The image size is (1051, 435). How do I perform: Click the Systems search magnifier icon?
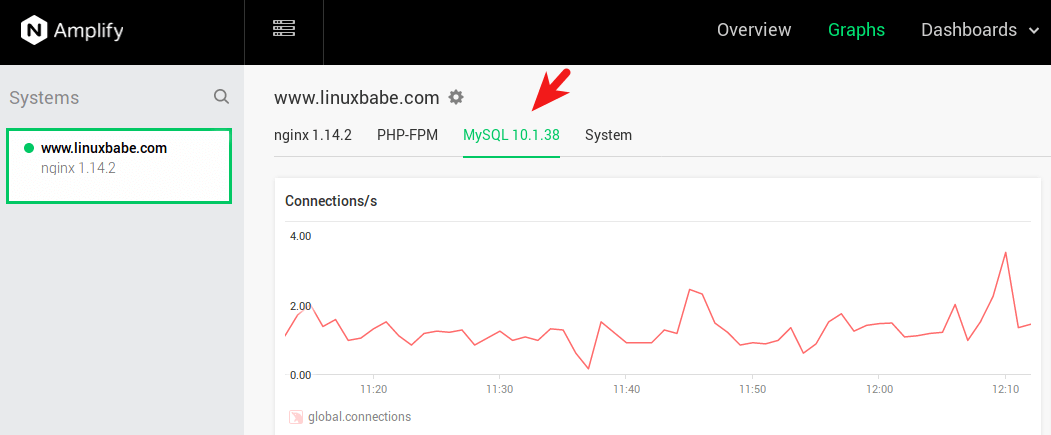click(x=221, y=97)
